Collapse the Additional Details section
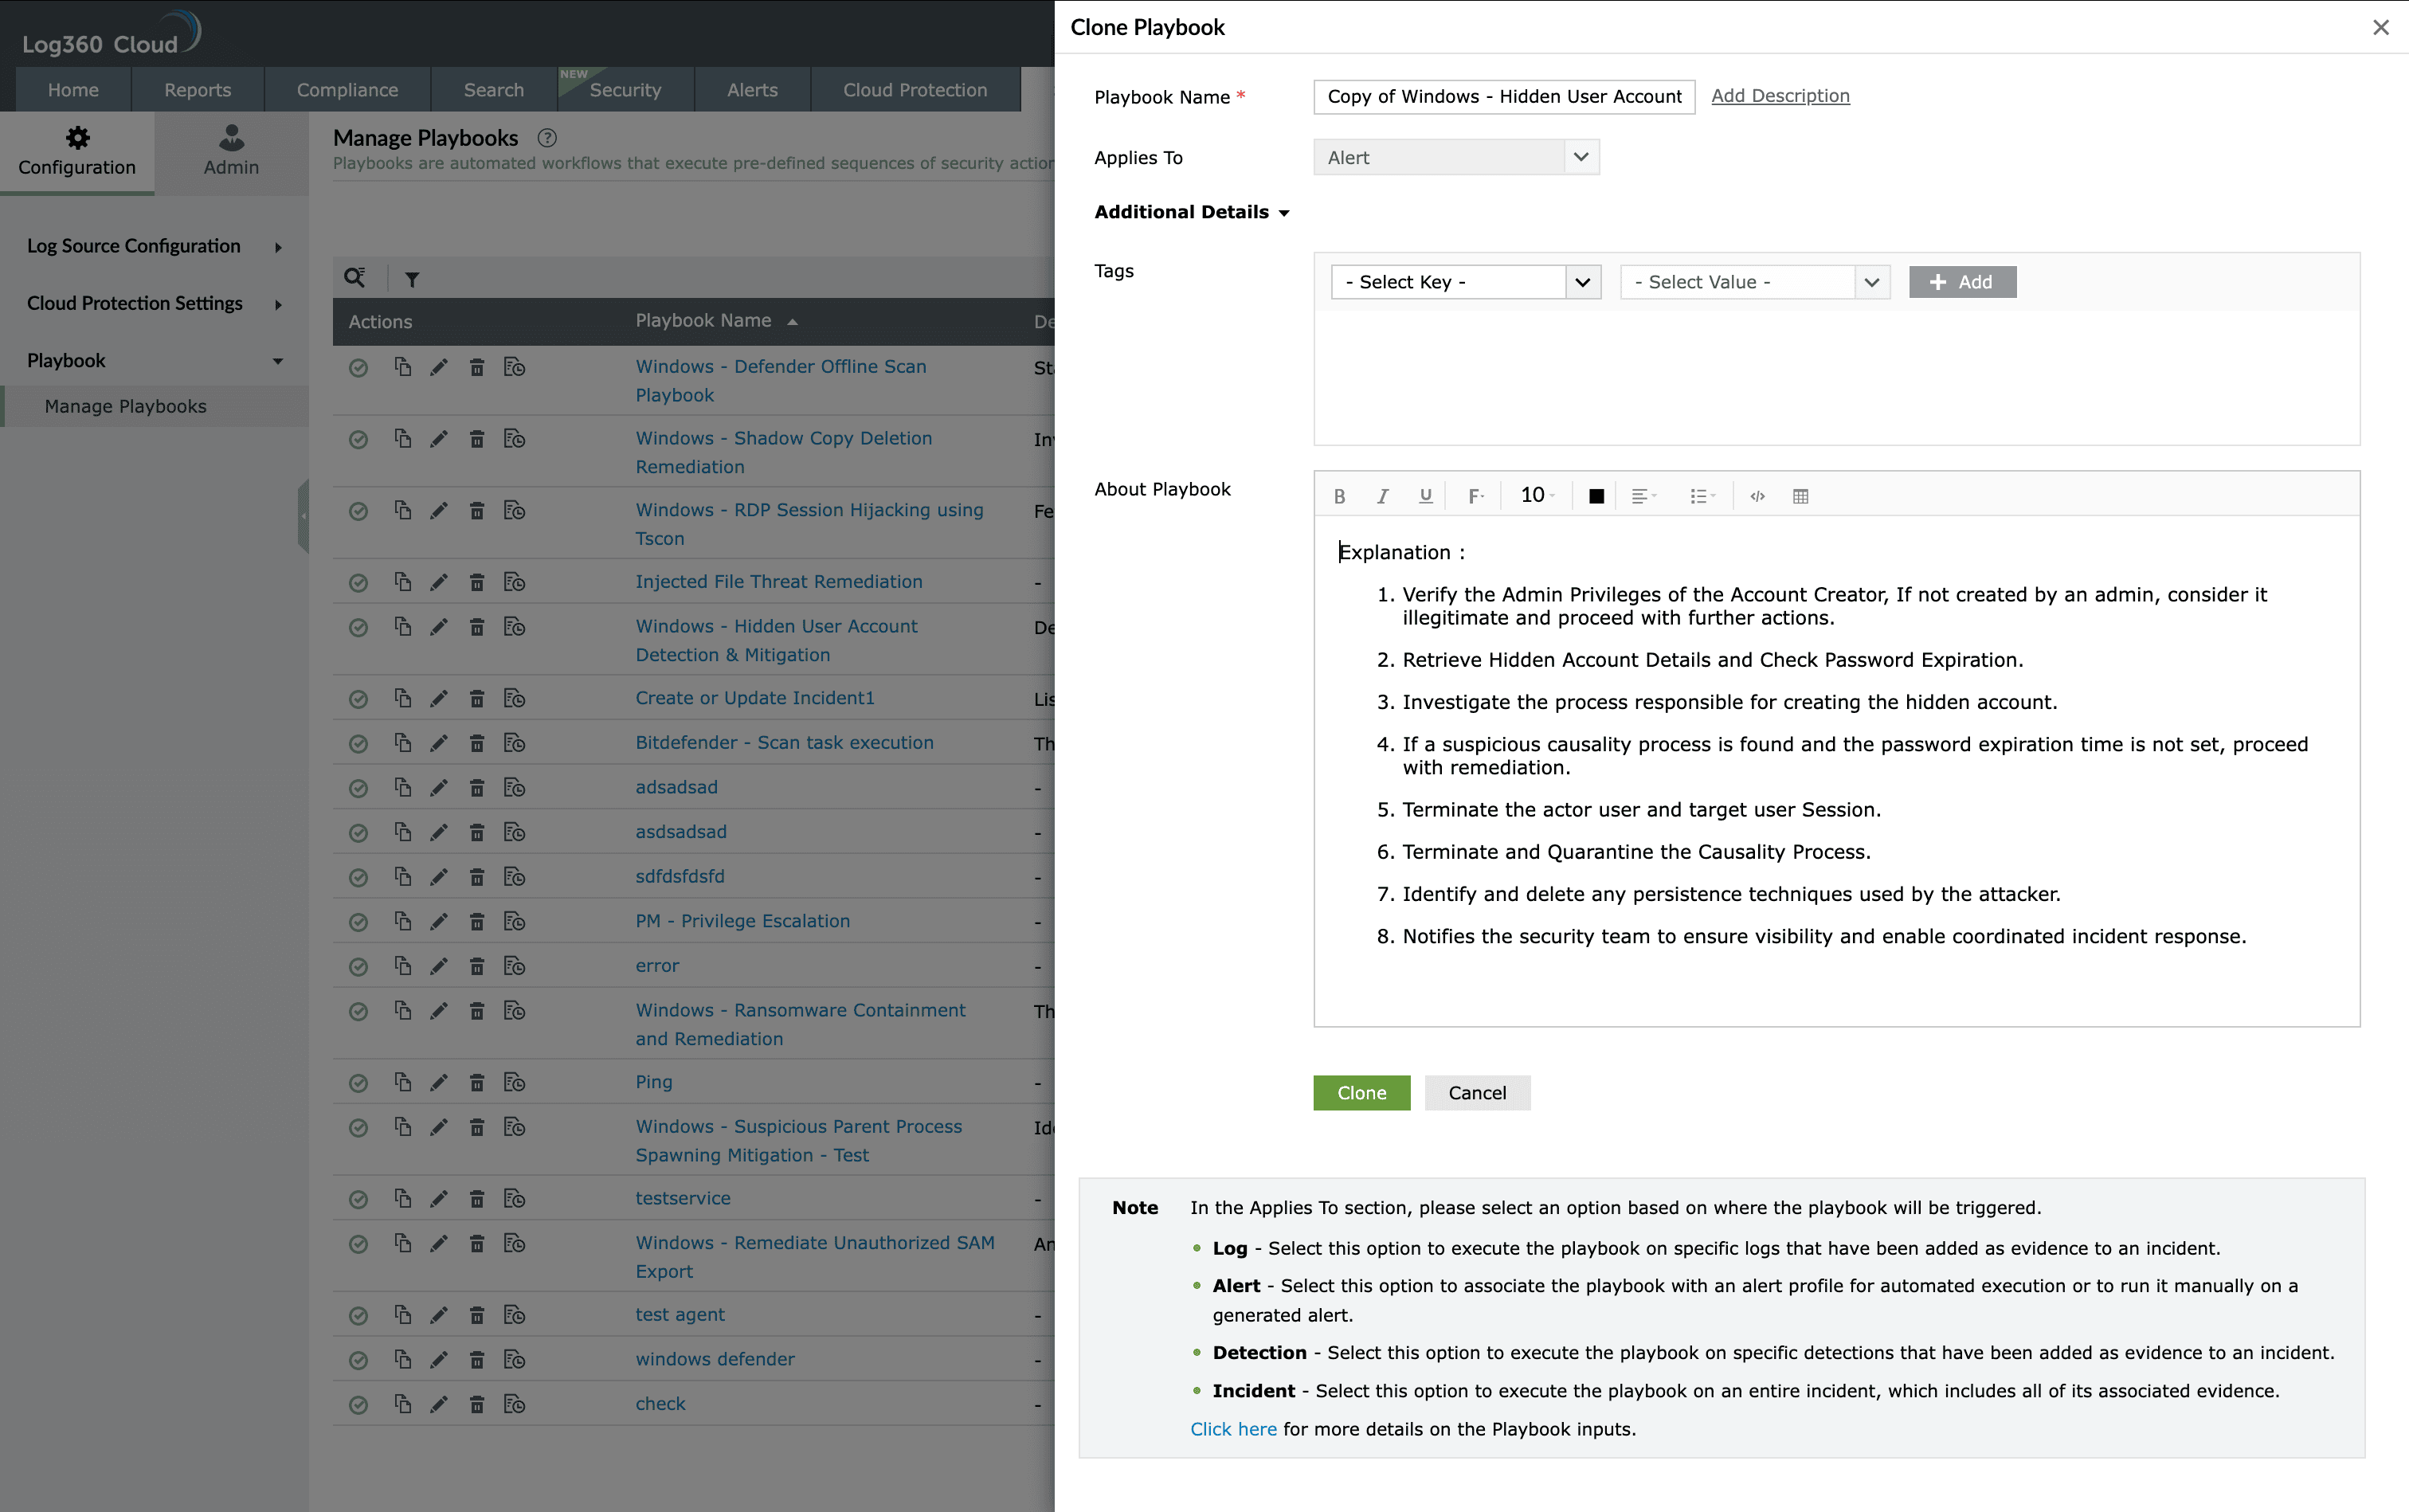This screenshot has width=2409, height=1512. [1191, 212]
